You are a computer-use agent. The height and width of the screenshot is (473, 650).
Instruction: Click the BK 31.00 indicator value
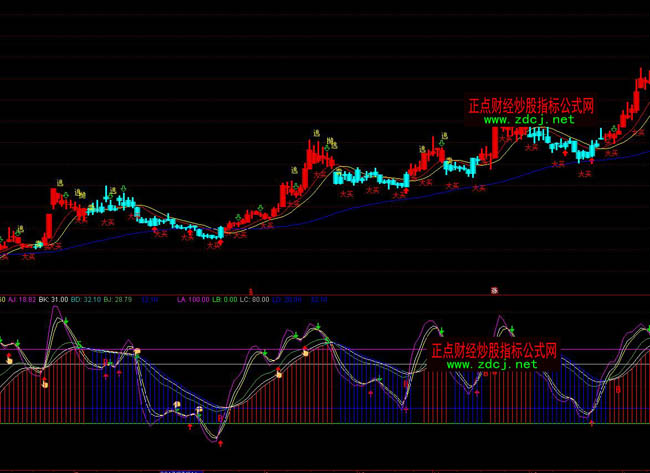click(53, 299)
